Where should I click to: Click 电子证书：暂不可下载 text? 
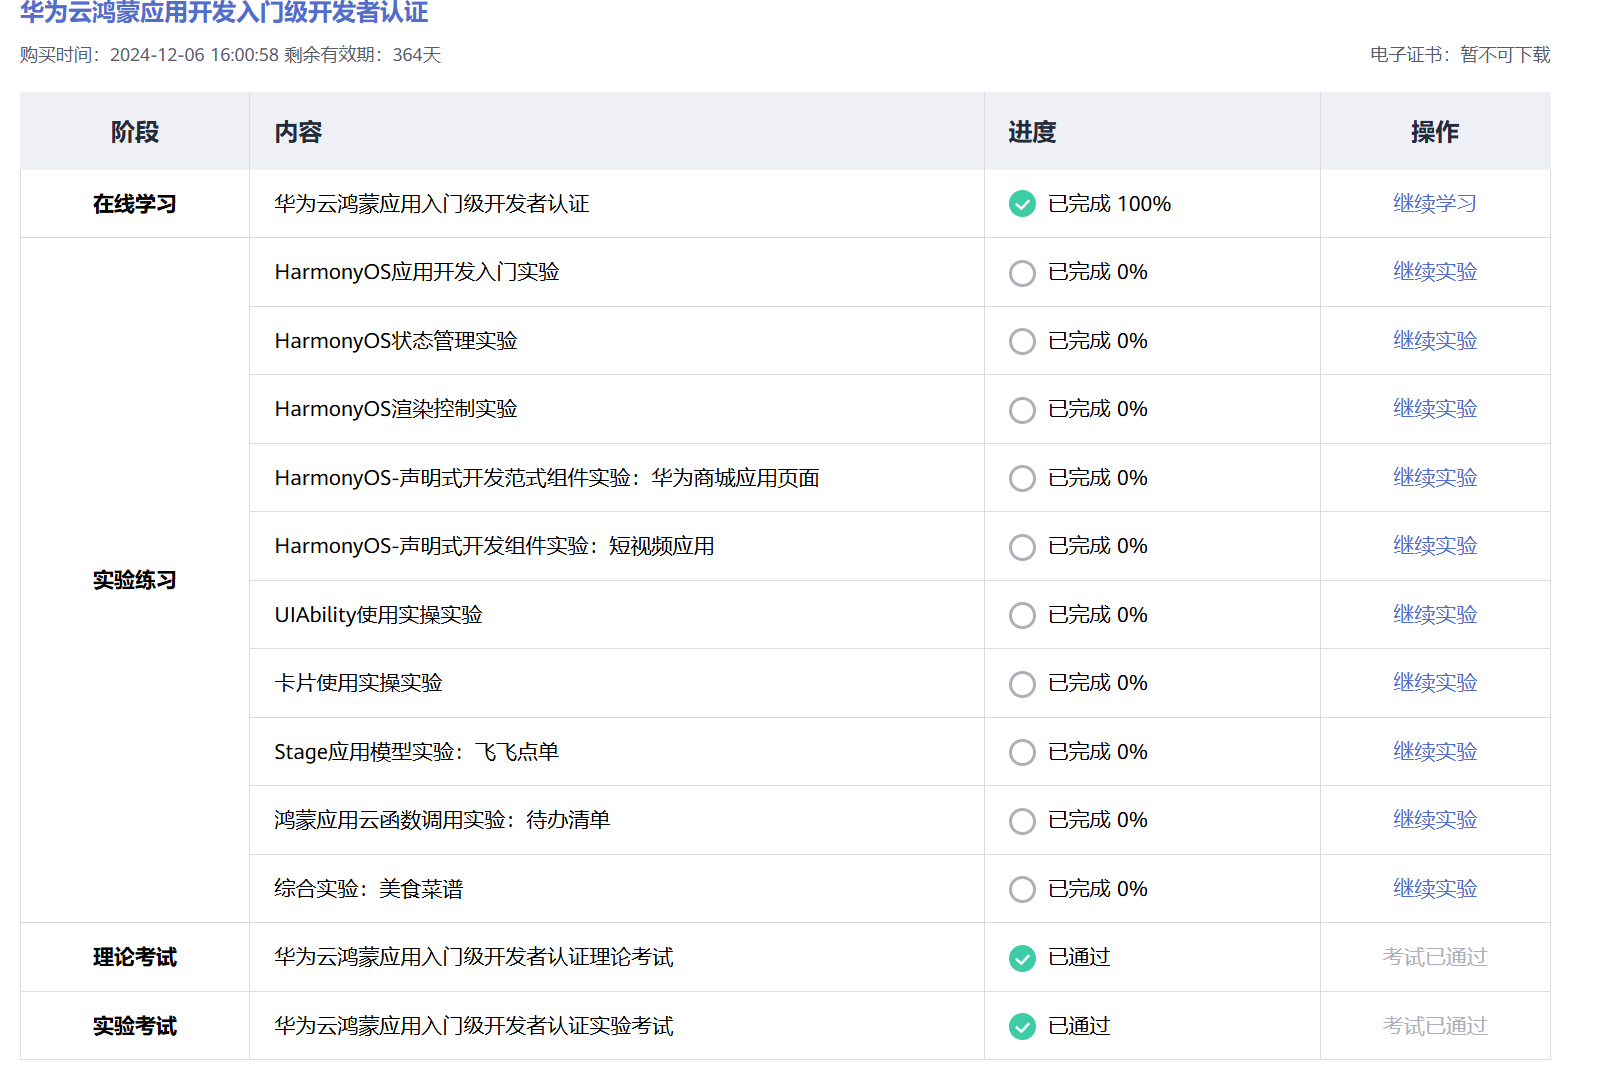[x=1460, y=55]
